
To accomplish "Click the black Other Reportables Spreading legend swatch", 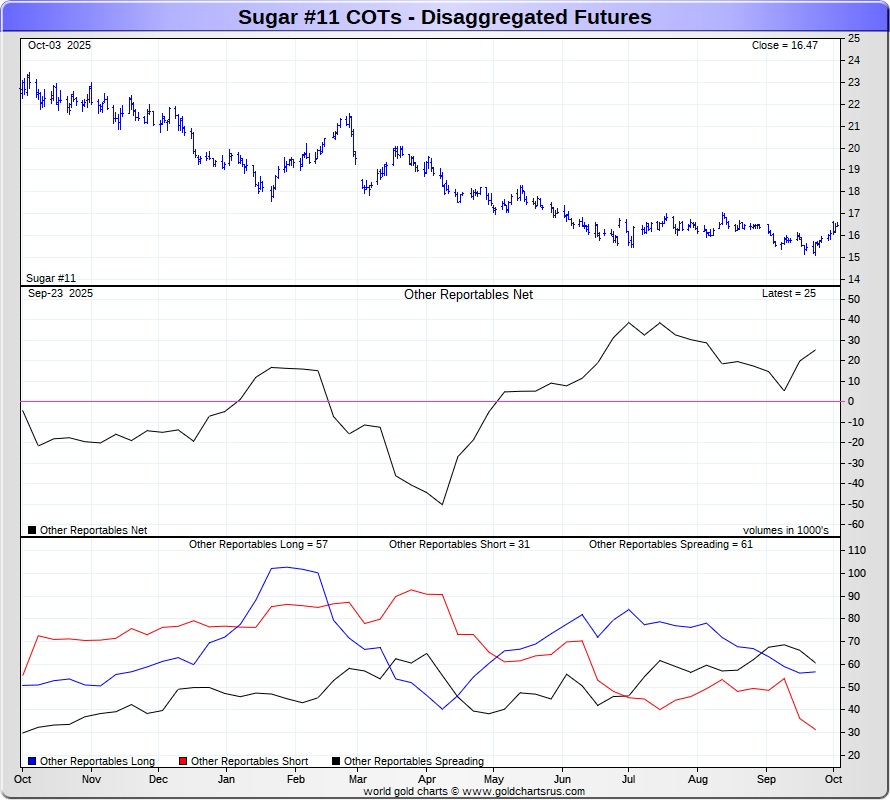I will click(337, 761).
